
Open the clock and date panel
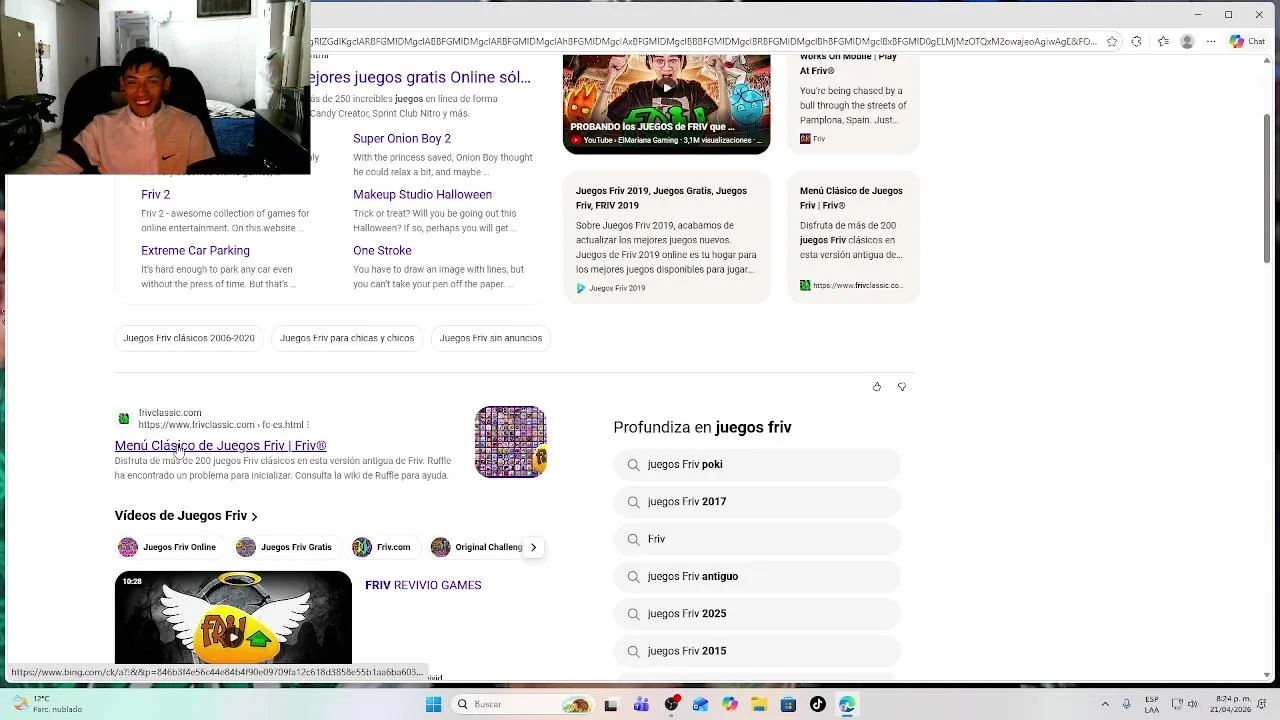click(1232, 704)
